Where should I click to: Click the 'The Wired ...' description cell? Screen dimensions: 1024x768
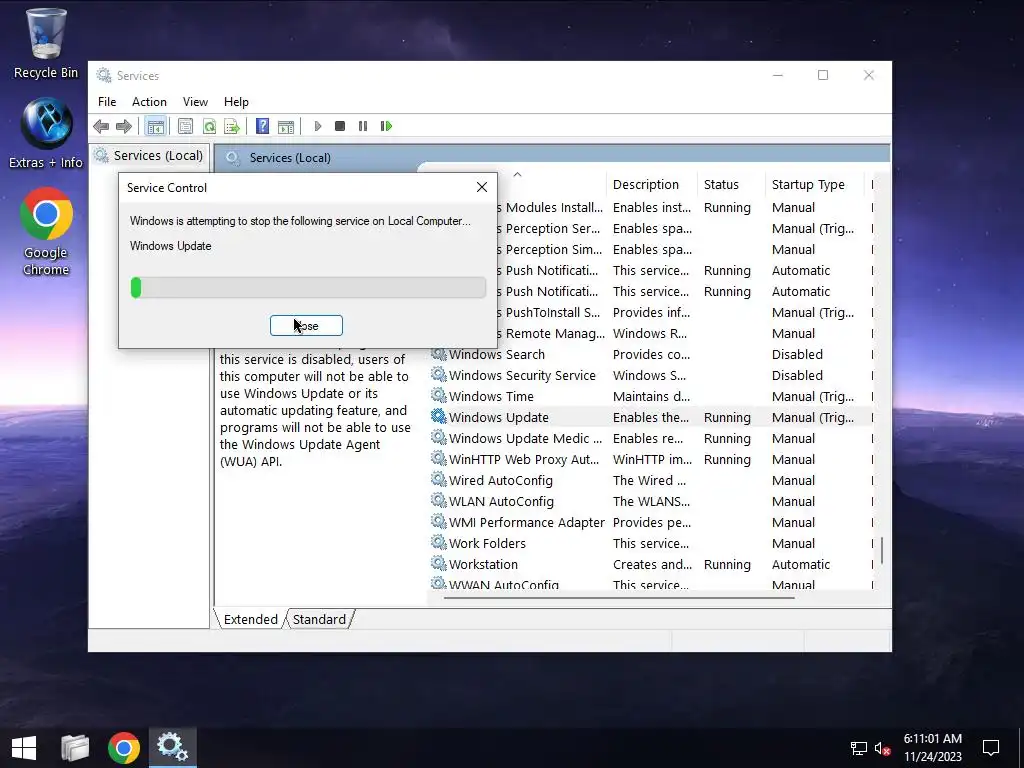[649, 480]
